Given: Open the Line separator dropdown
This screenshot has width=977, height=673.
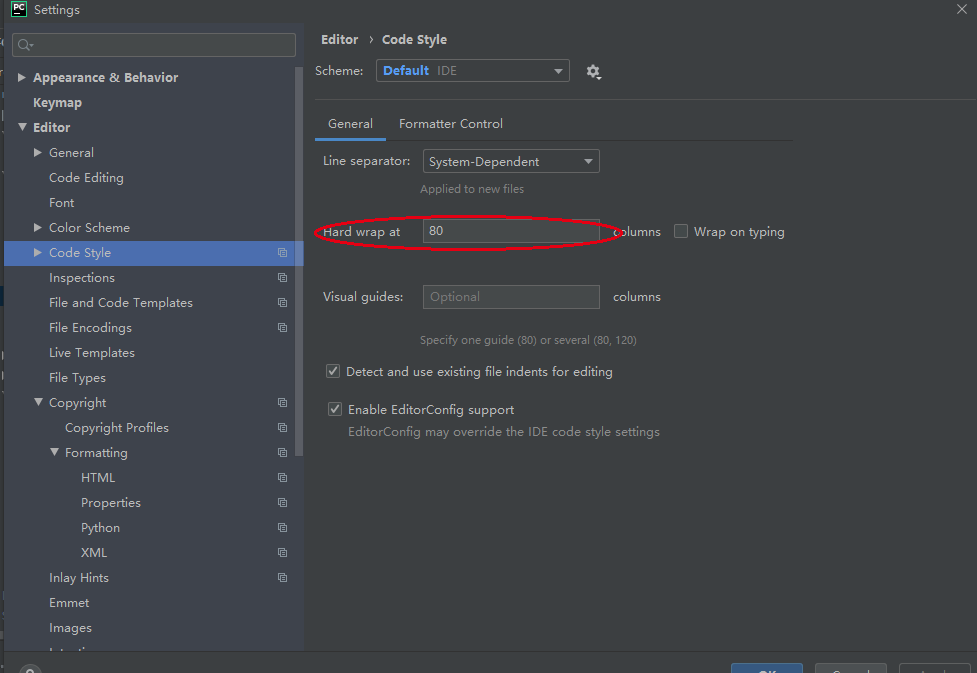Looking at the screenshot, I should tap(510, 161).
